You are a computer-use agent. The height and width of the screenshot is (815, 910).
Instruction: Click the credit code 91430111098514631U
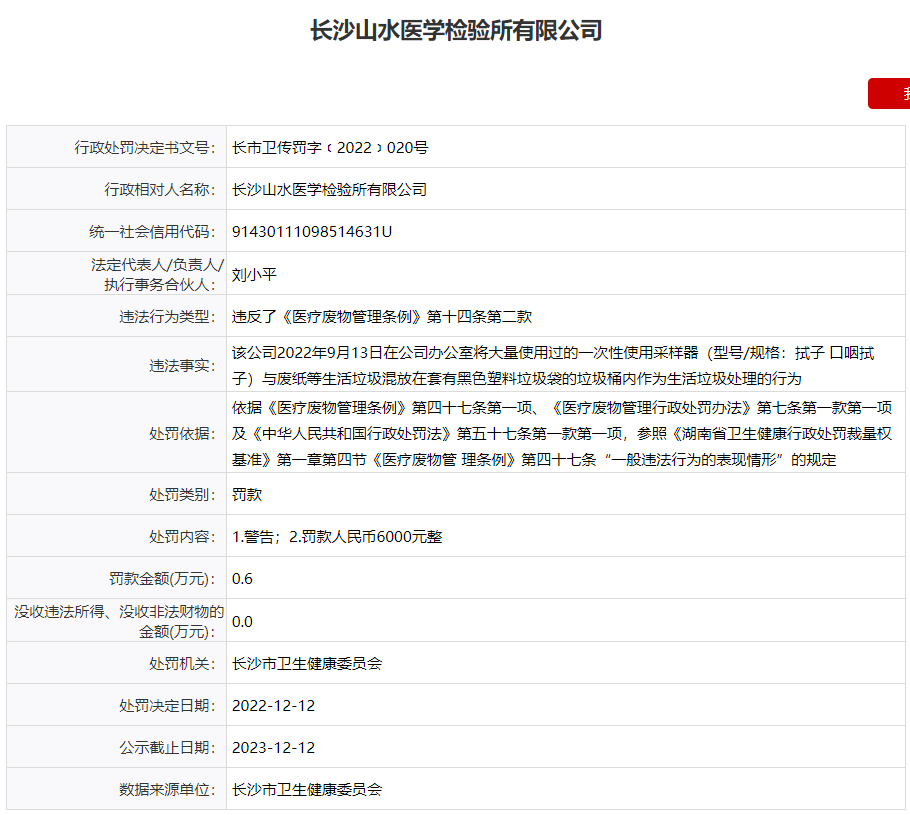[312, 231]
